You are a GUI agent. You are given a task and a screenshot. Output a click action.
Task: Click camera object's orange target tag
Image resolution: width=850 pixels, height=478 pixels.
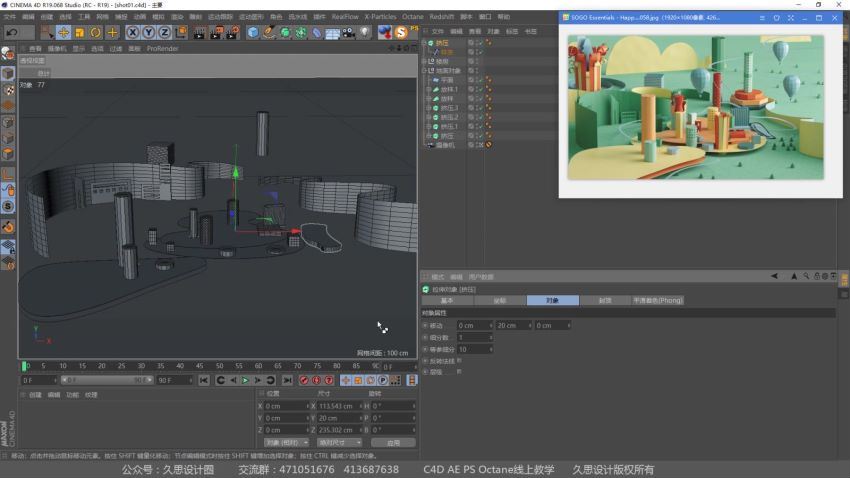pyautogui.click(x=488, y=145)
